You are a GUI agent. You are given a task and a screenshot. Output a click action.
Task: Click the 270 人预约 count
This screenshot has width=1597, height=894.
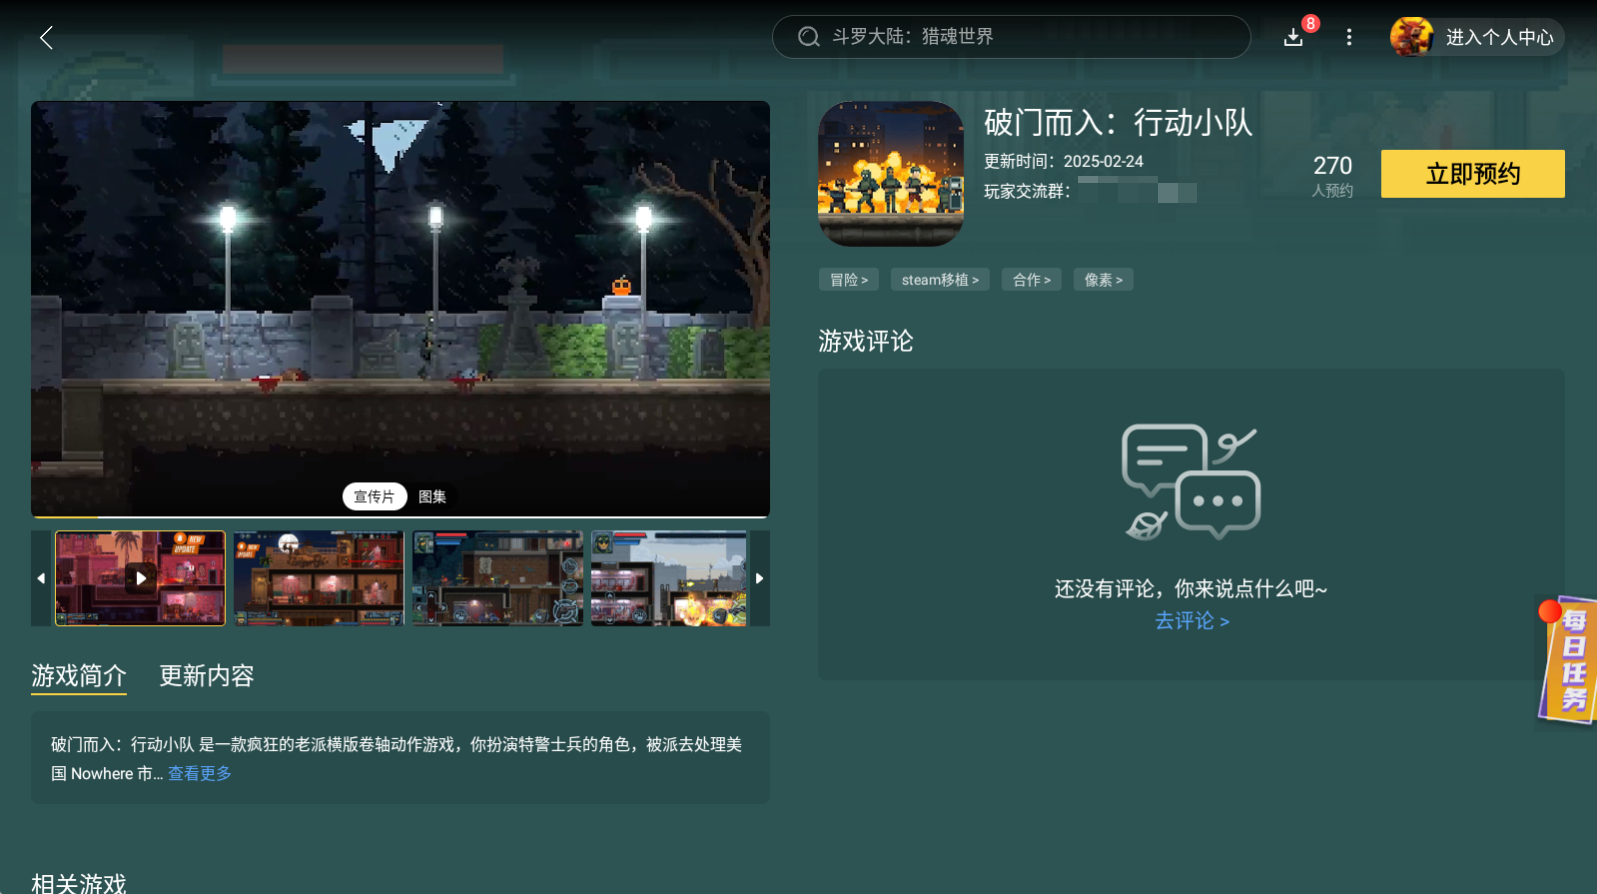tap(1332, 175)
